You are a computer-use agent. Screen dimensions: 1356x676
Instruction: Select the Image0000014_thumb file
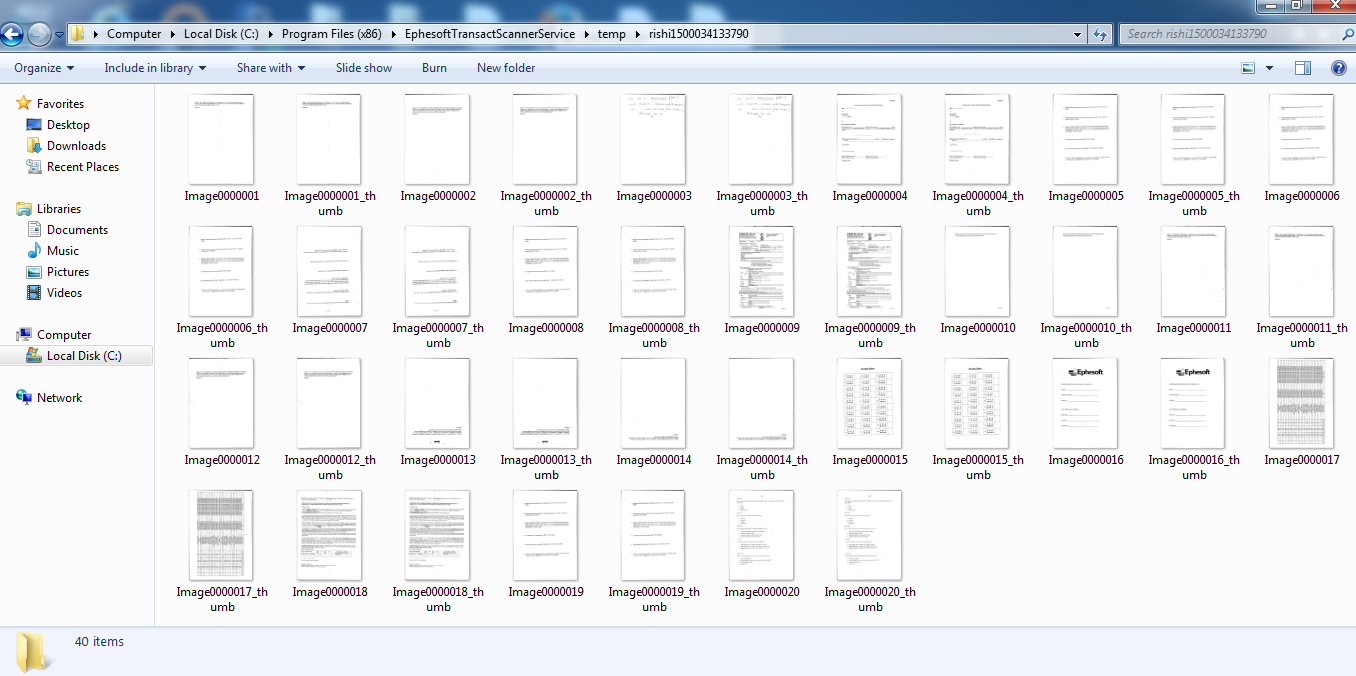click(x=762, y=418)
